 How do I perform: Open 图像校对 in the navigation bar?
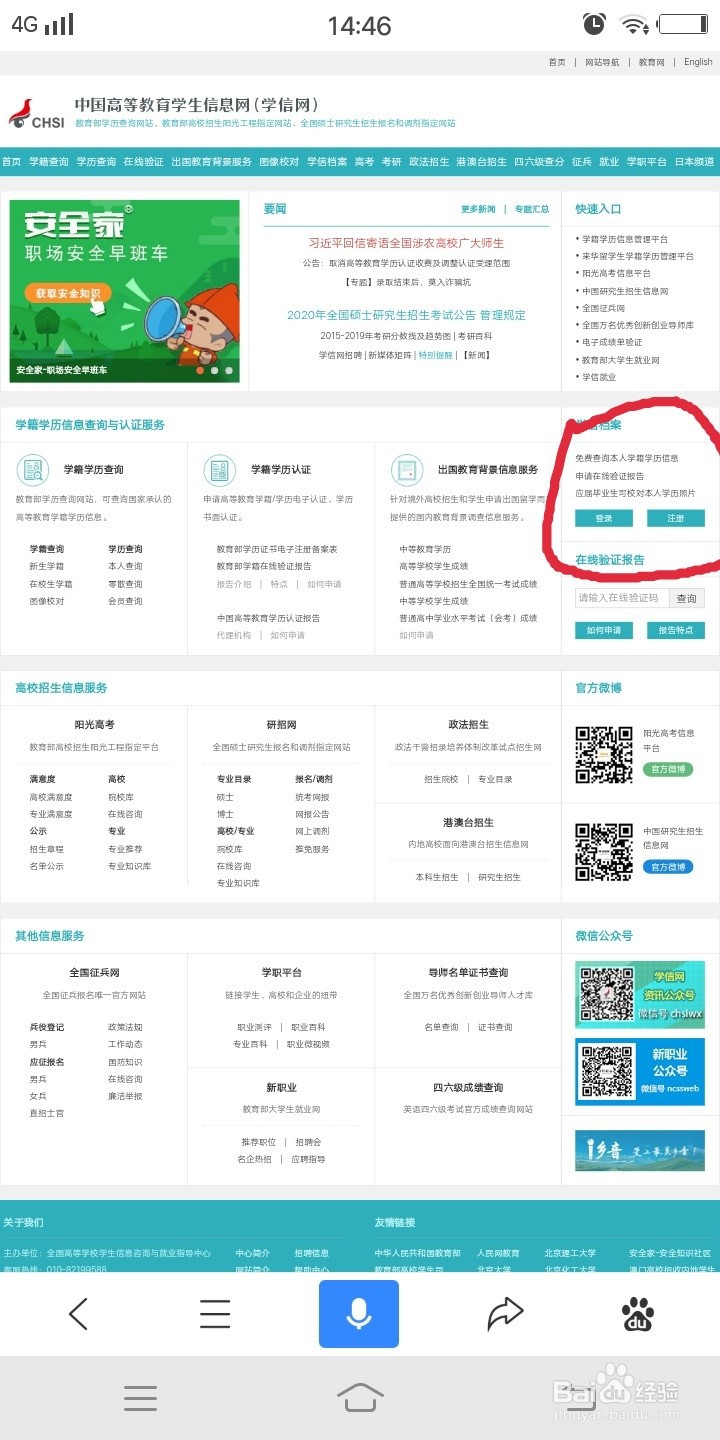[x=279, y=161]
